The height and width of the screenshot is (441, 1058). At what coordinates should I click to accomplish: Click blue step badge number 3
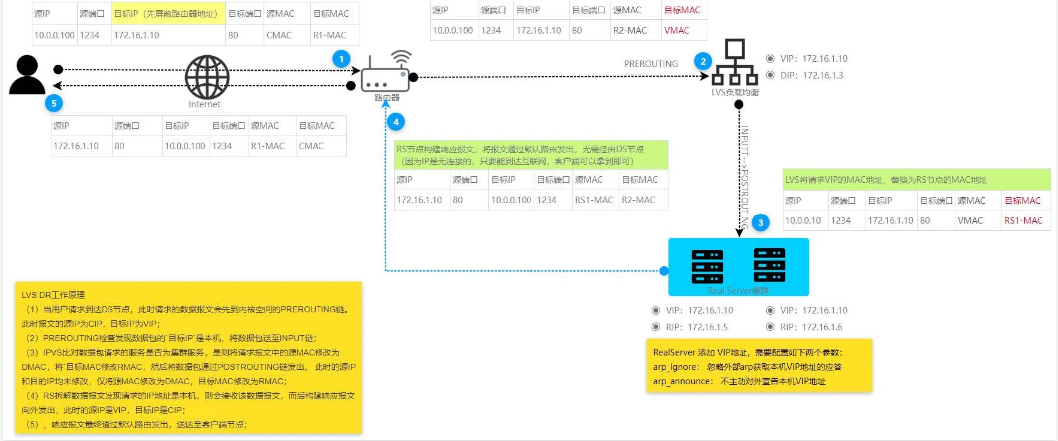coord(761,222)
